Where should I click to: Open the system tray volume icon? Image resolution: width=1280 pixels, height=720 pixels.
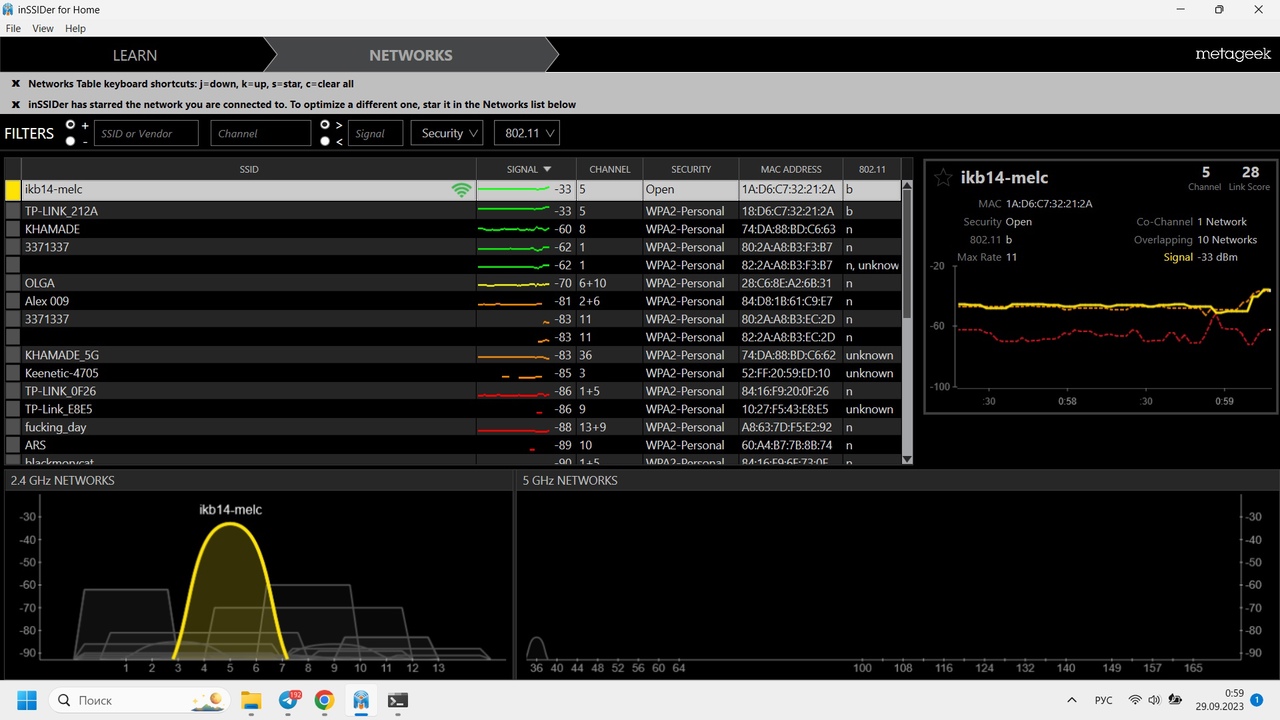[1154, 700]
